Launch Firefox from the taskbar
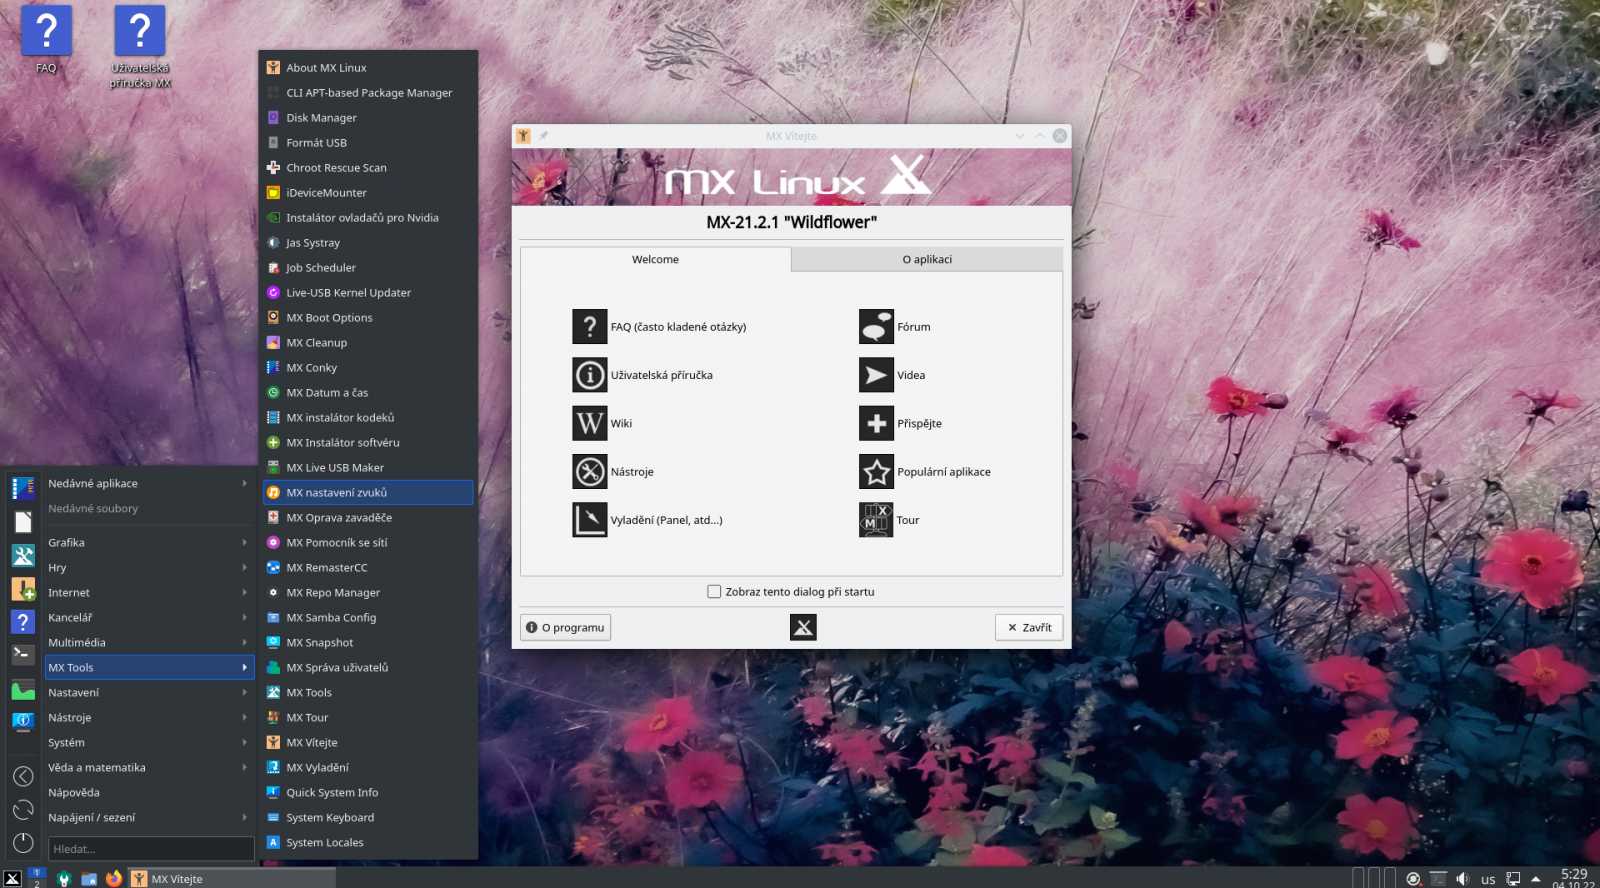 [114, 878]
